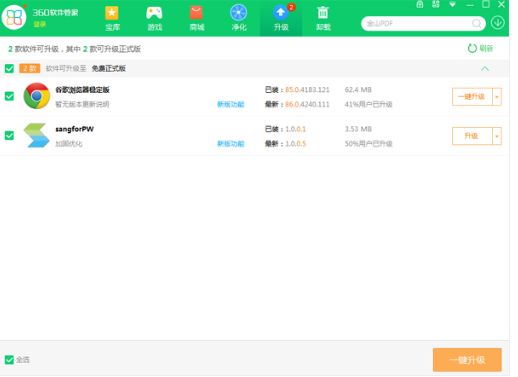Click the Chrome browser icon
Image resolution: width=518 pixels, height=377 pixels.
[x=37, y=96]
